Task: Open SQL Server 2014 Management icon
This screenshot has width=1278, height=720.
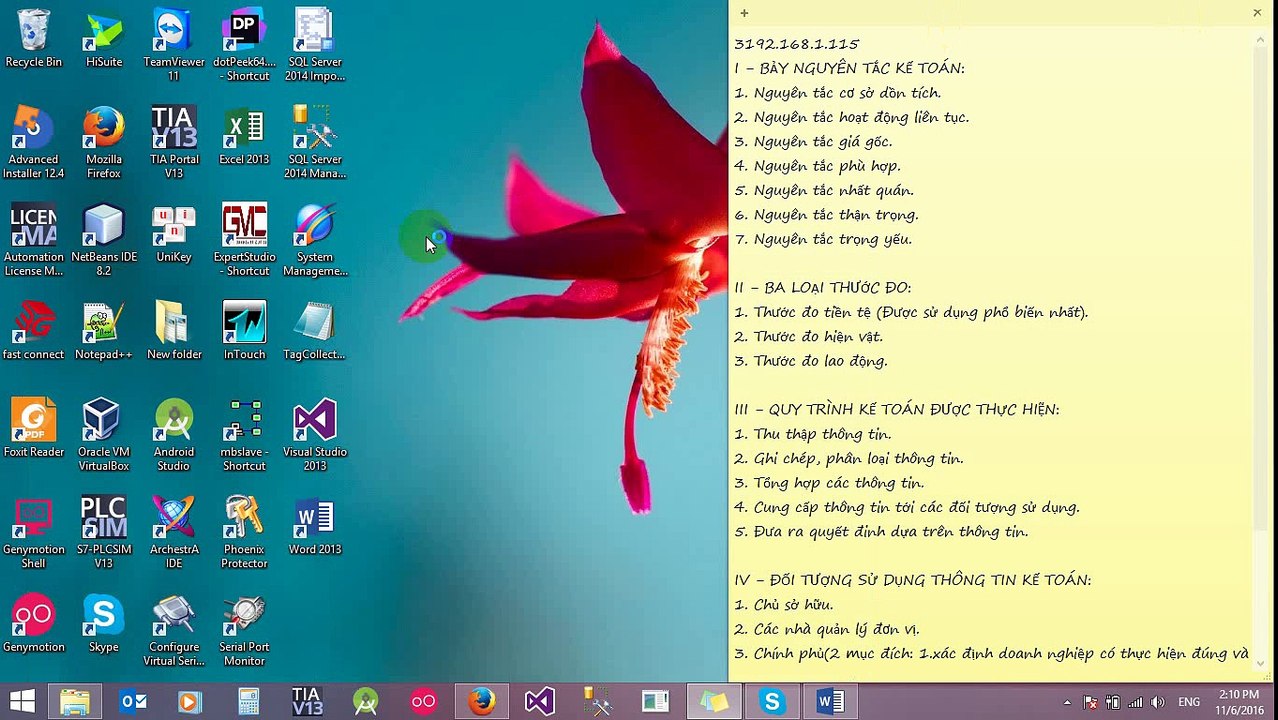Action: pyautogui.click(x=314, y=142)
